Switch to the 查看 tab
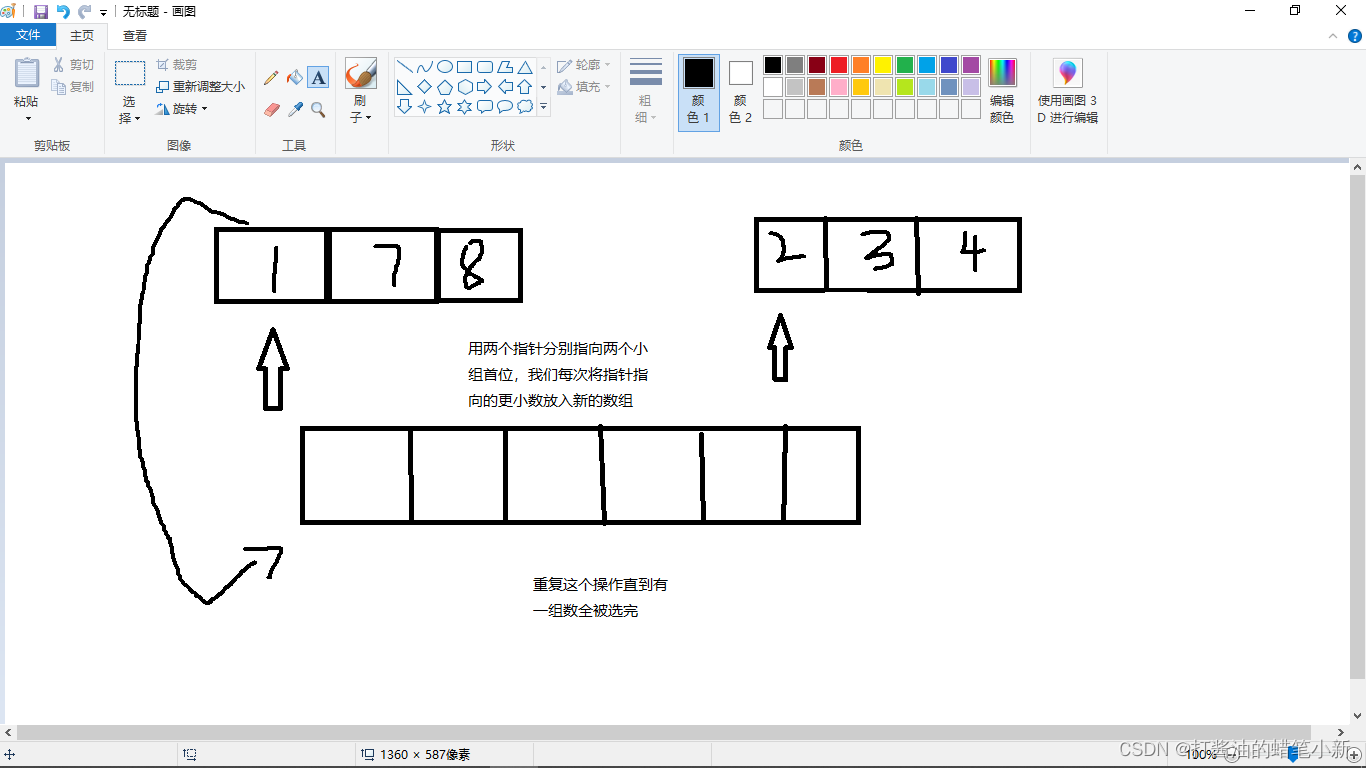 (x=135, y=35)
